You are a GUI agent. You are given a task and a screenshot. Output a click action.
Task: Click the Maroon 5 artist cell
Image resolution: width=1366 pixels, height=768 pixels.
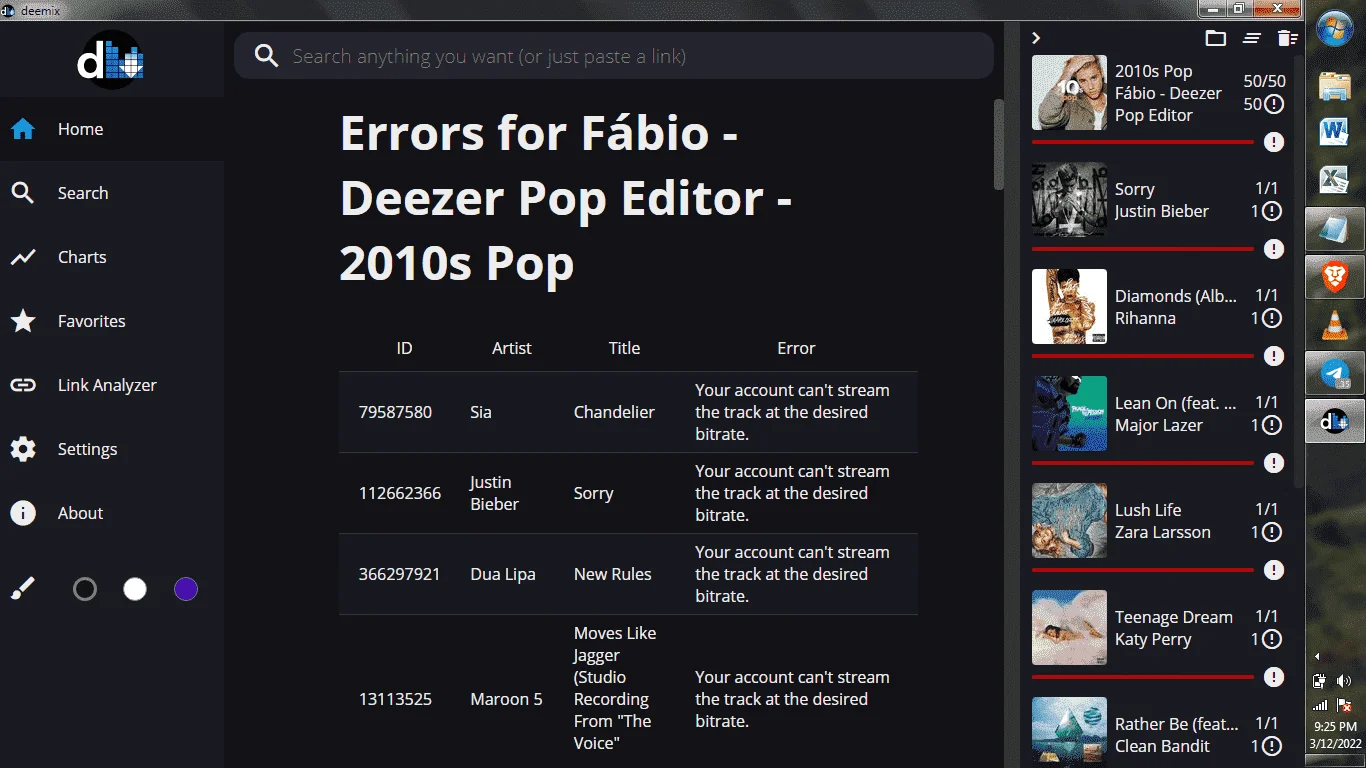(x=506, y=699)
